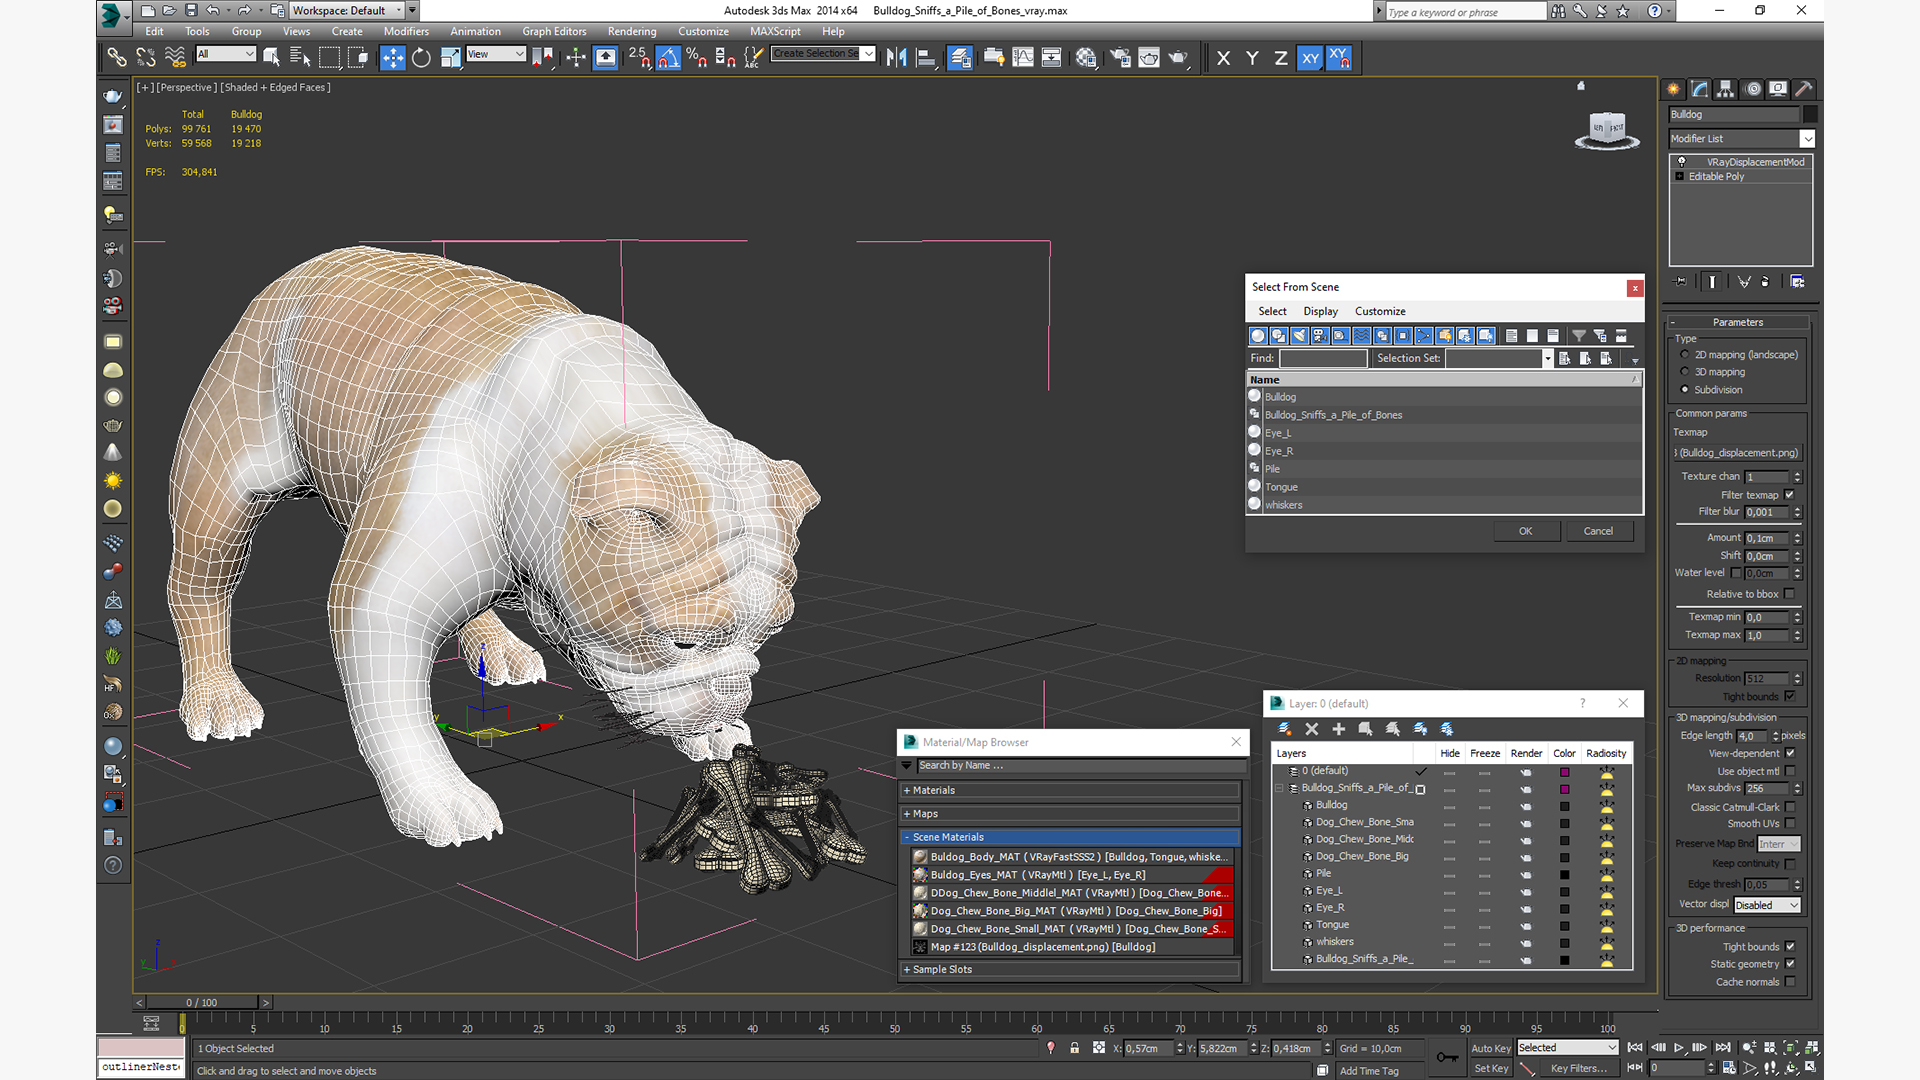Toggle the Filter texmap checkbox
The image size is (1920, 1080).
pyautogui.click(x=1789, y=495)
